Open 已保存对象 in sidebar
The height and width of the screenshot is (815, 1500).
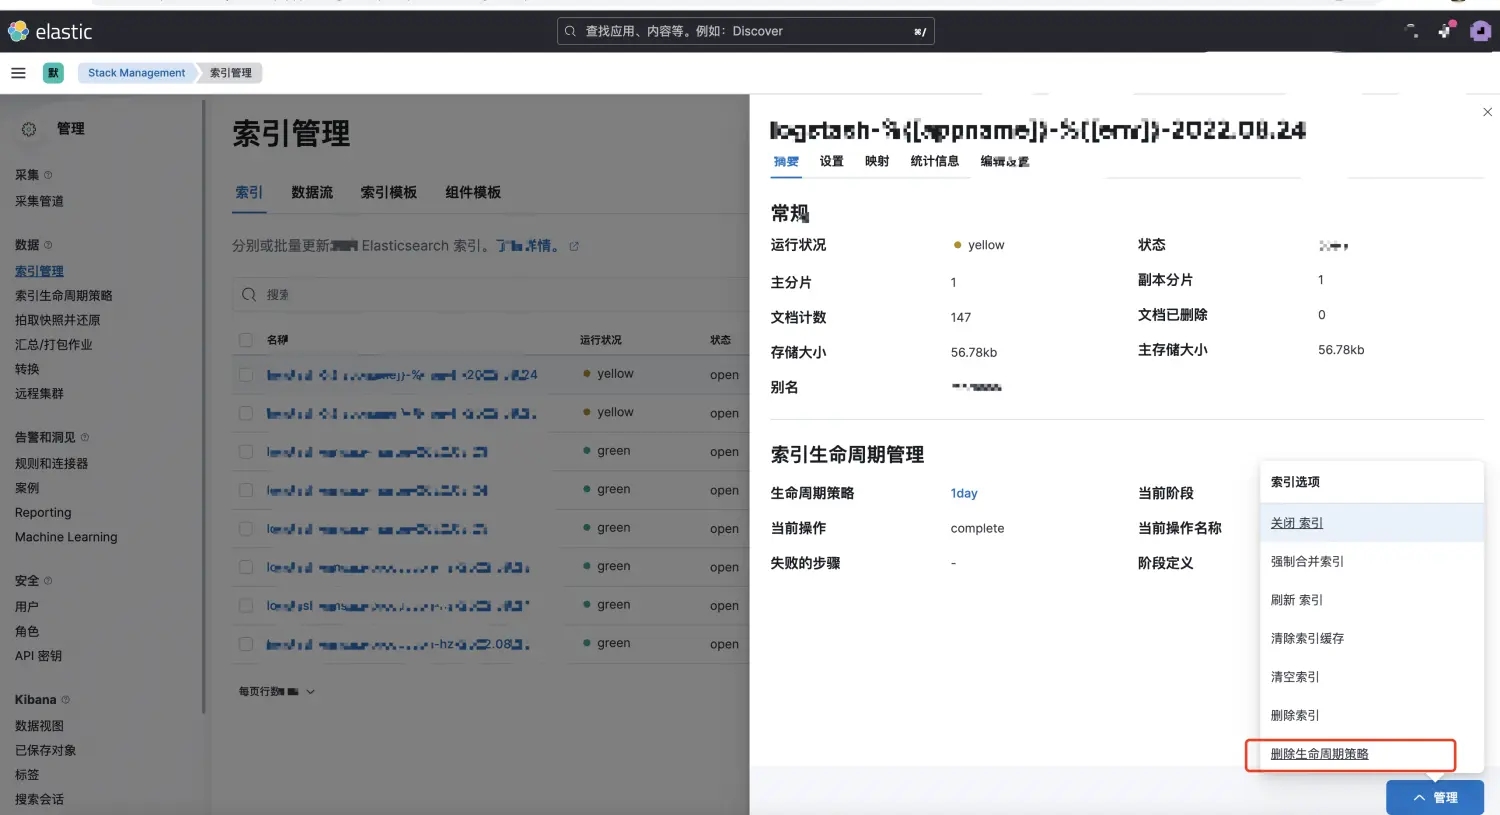point(45,751)
